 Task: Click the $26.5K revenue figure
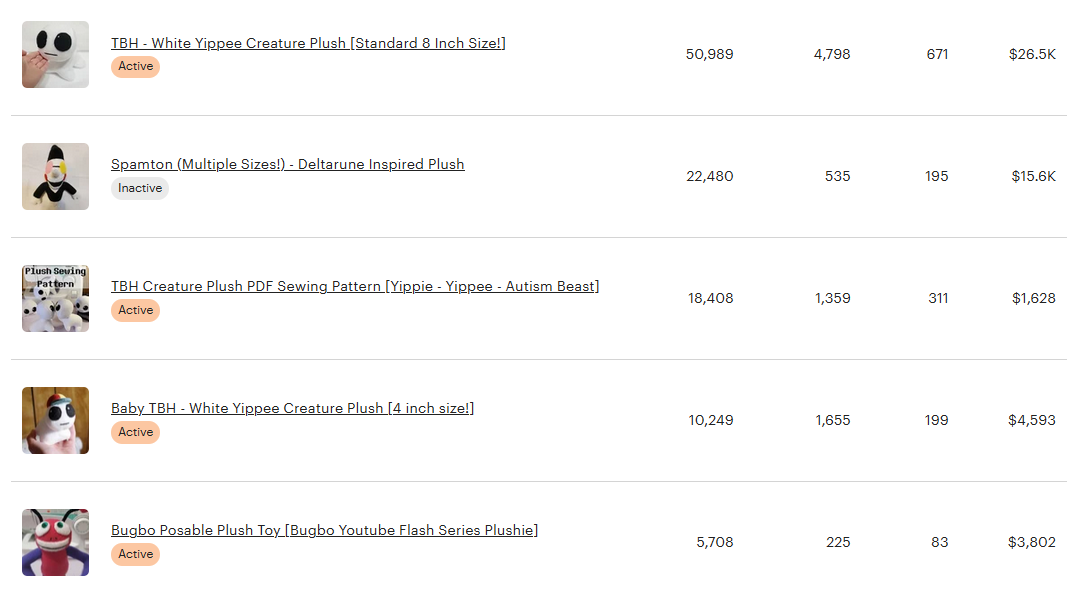pyautogui.click(x=1032, y=55)
